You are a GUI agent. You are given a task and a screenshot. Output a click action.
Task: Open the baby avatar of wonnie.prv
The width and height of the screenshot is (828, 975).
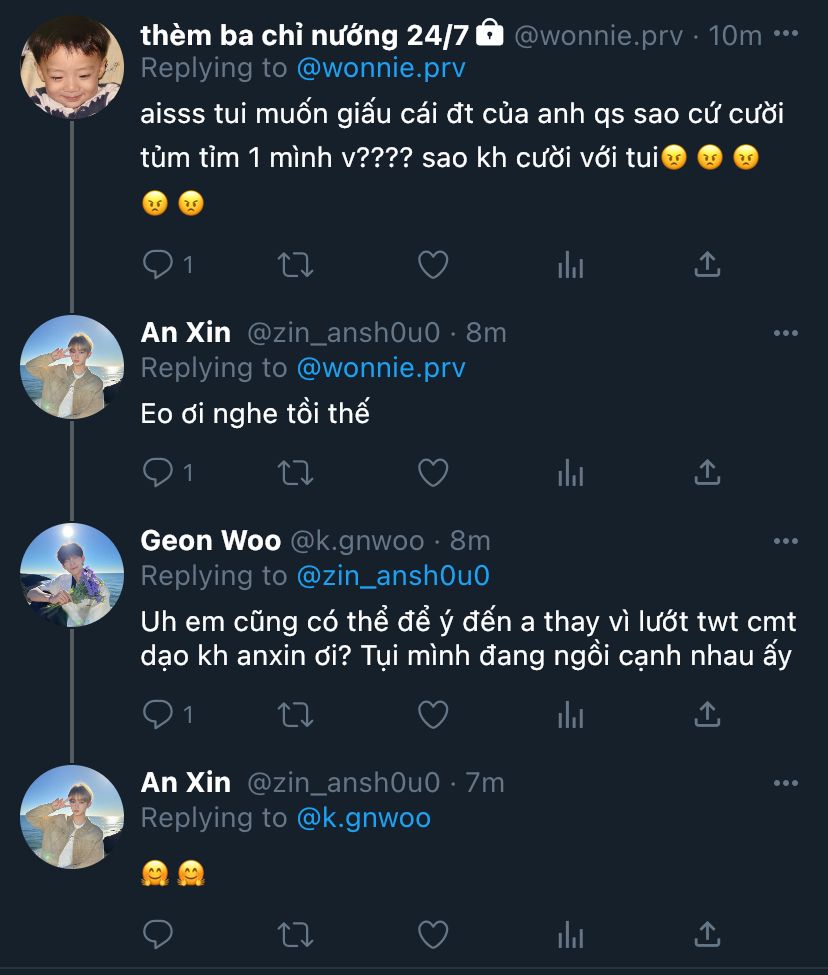click(72, 67)
